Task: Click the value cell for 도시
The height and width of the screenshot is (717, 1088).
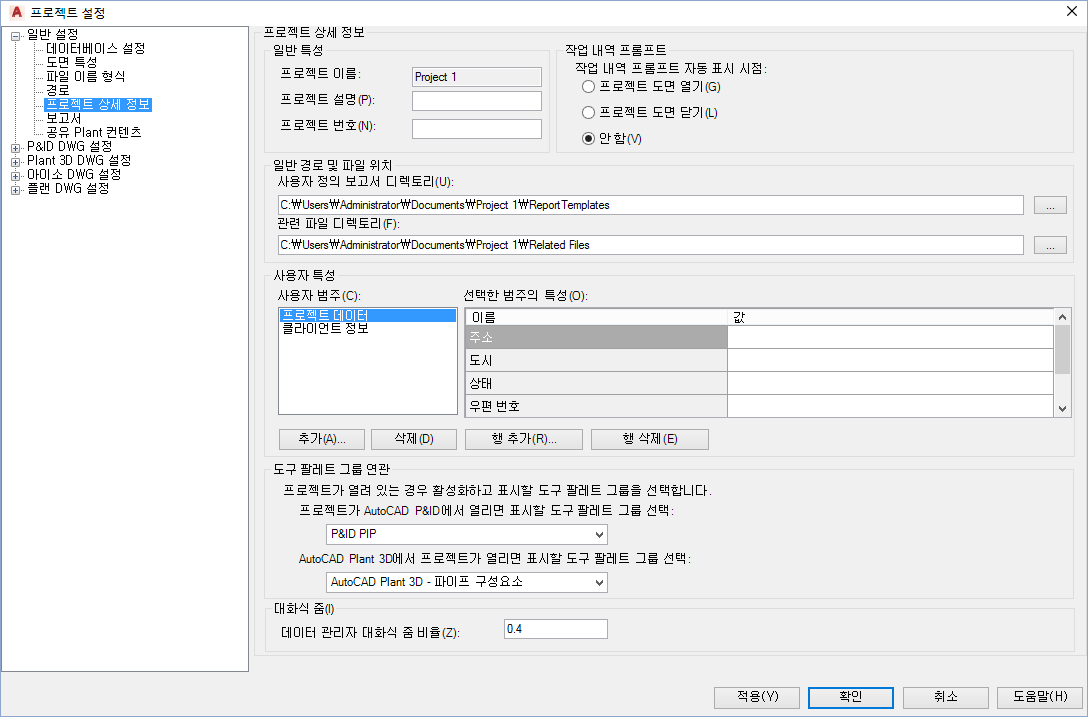Action: coord(890,360)
